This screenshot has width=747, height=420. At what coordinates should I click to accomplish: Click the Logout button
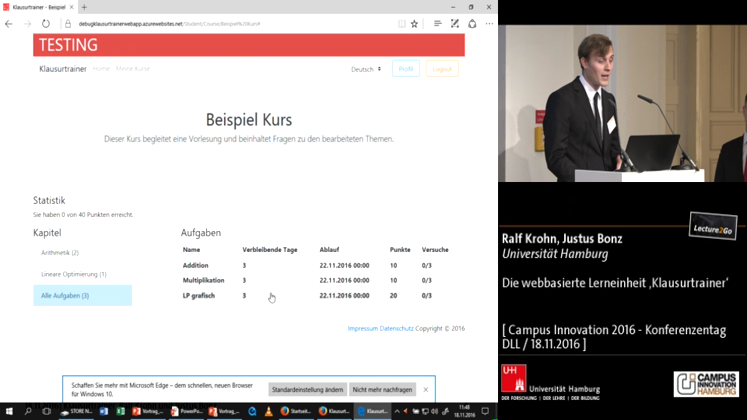tap(441, 69)
